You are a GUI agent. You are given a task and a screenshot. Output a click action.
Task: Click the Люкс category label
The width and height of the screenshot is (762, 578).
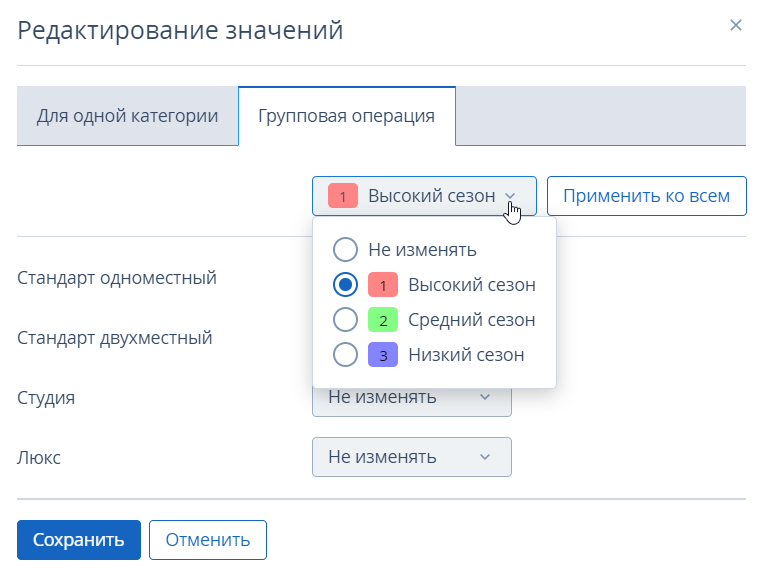pos(39,457)
